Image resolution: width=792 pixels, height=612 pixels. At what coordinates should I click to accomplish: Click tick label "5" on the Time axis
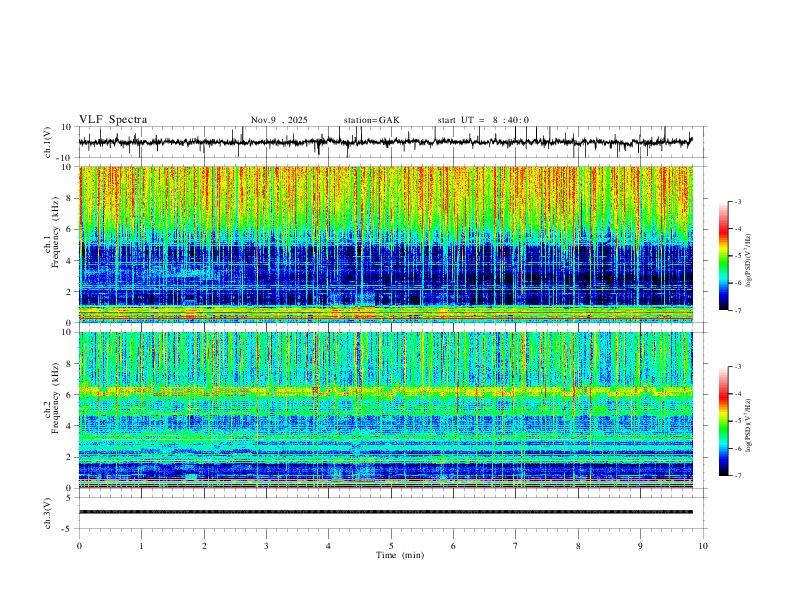coord(391,546)
